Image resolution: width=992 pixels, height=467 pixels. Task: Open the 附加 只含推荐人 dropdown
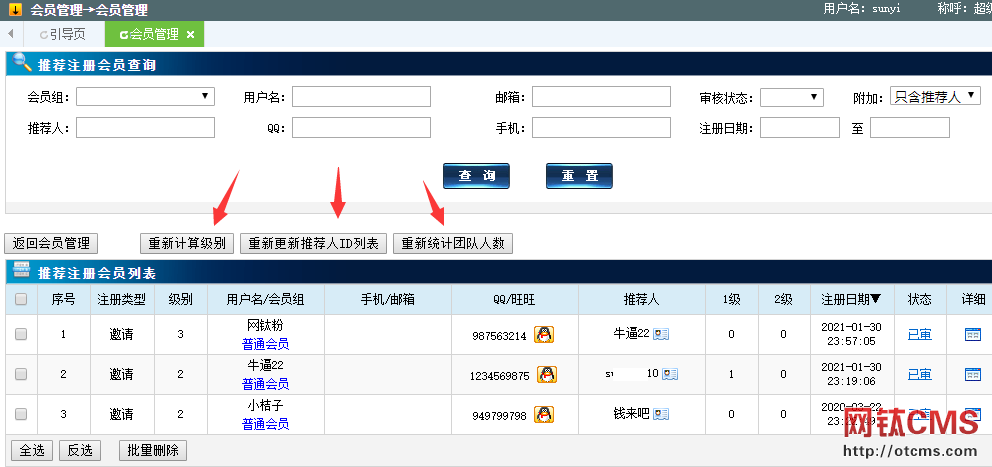point(935,96)
